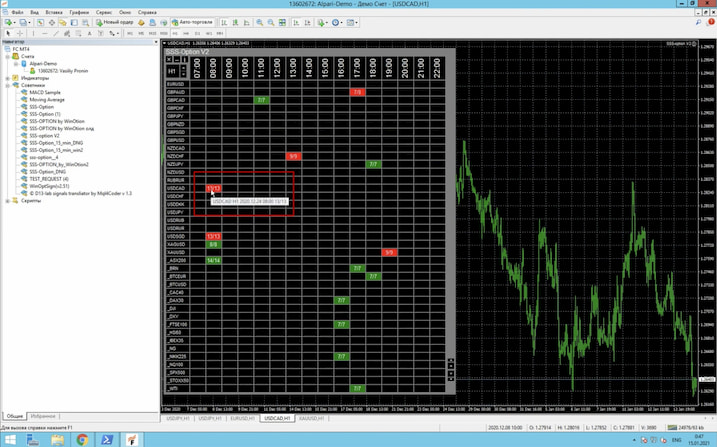Screen dimensions: 717x447
Task: Expand the Скрипты tree node
Action: pyautogui.click(x=8, y=200)
